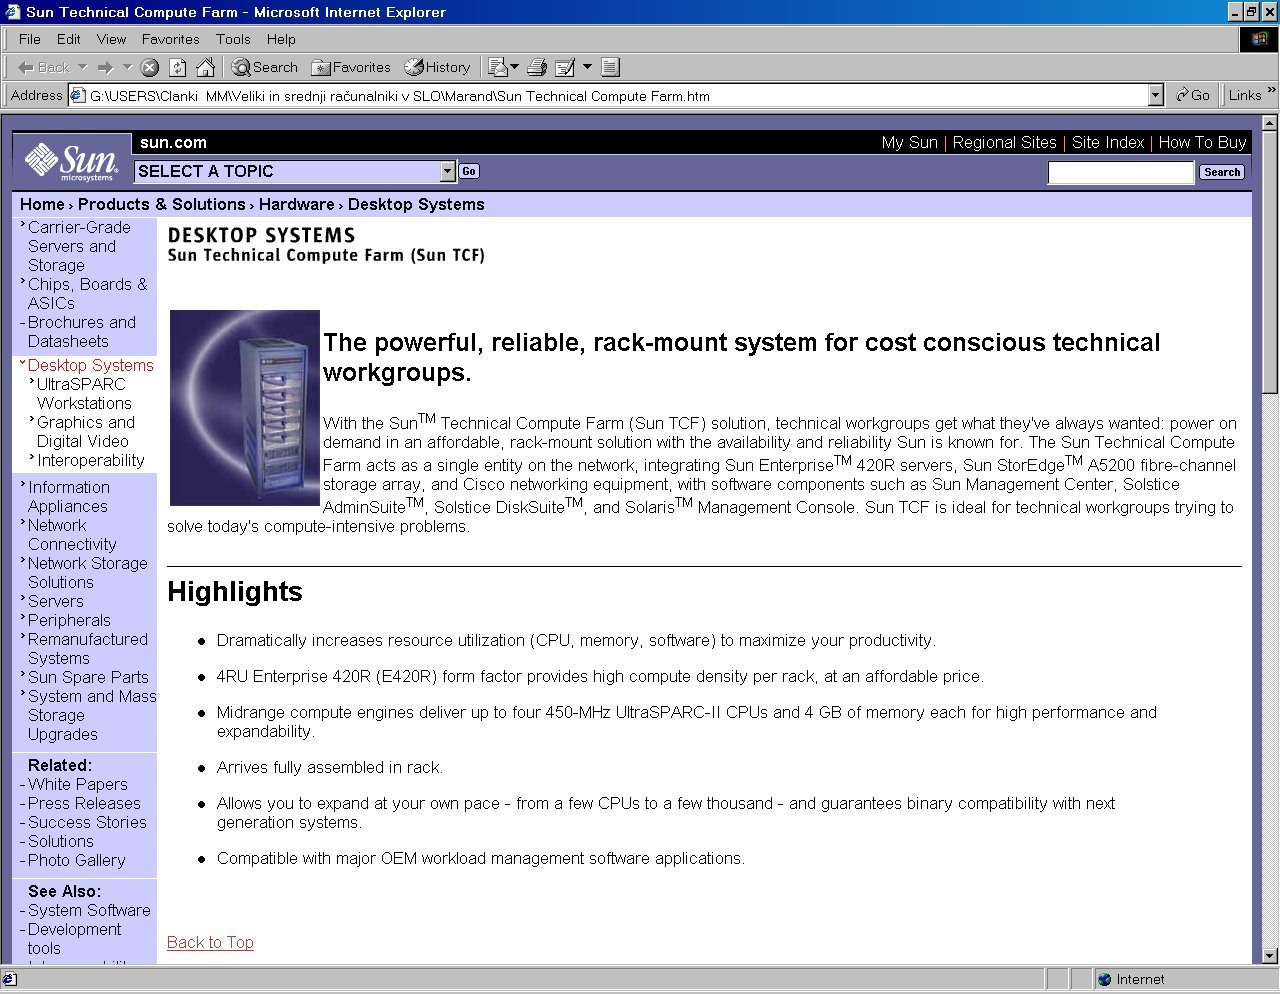Screen dimensions: 1280x994
Task: Open the File menu
Action: point(30,39)
